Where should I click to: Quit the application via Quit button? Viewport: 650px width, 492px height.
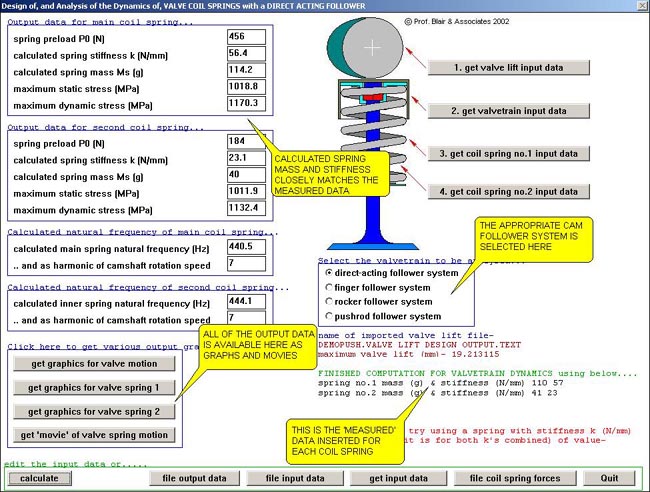[x=609, y=478]
